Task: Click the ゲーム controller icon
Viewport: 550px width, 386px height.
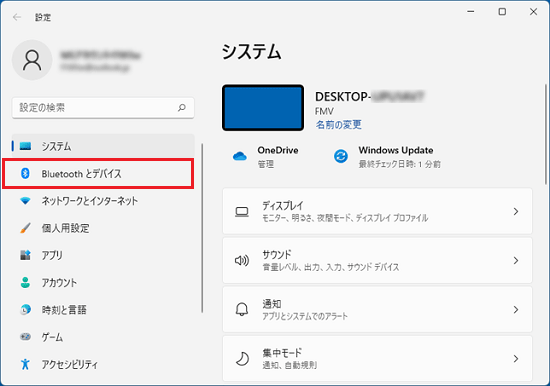Action: (x=25, y=337)
